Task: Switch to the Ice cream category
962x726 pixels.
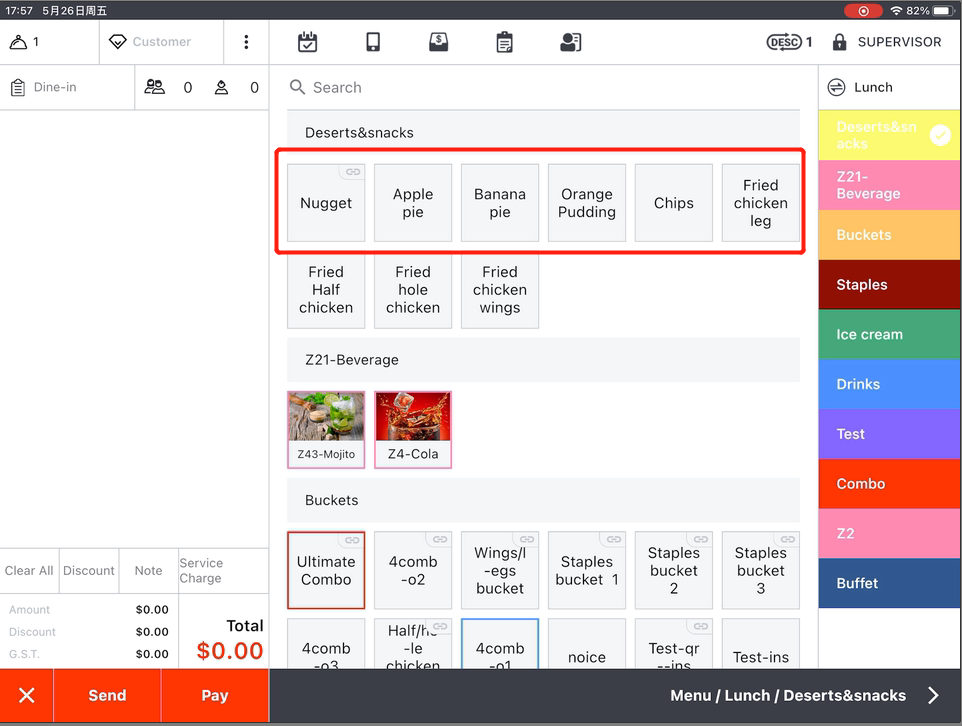Action: (889, 335)
